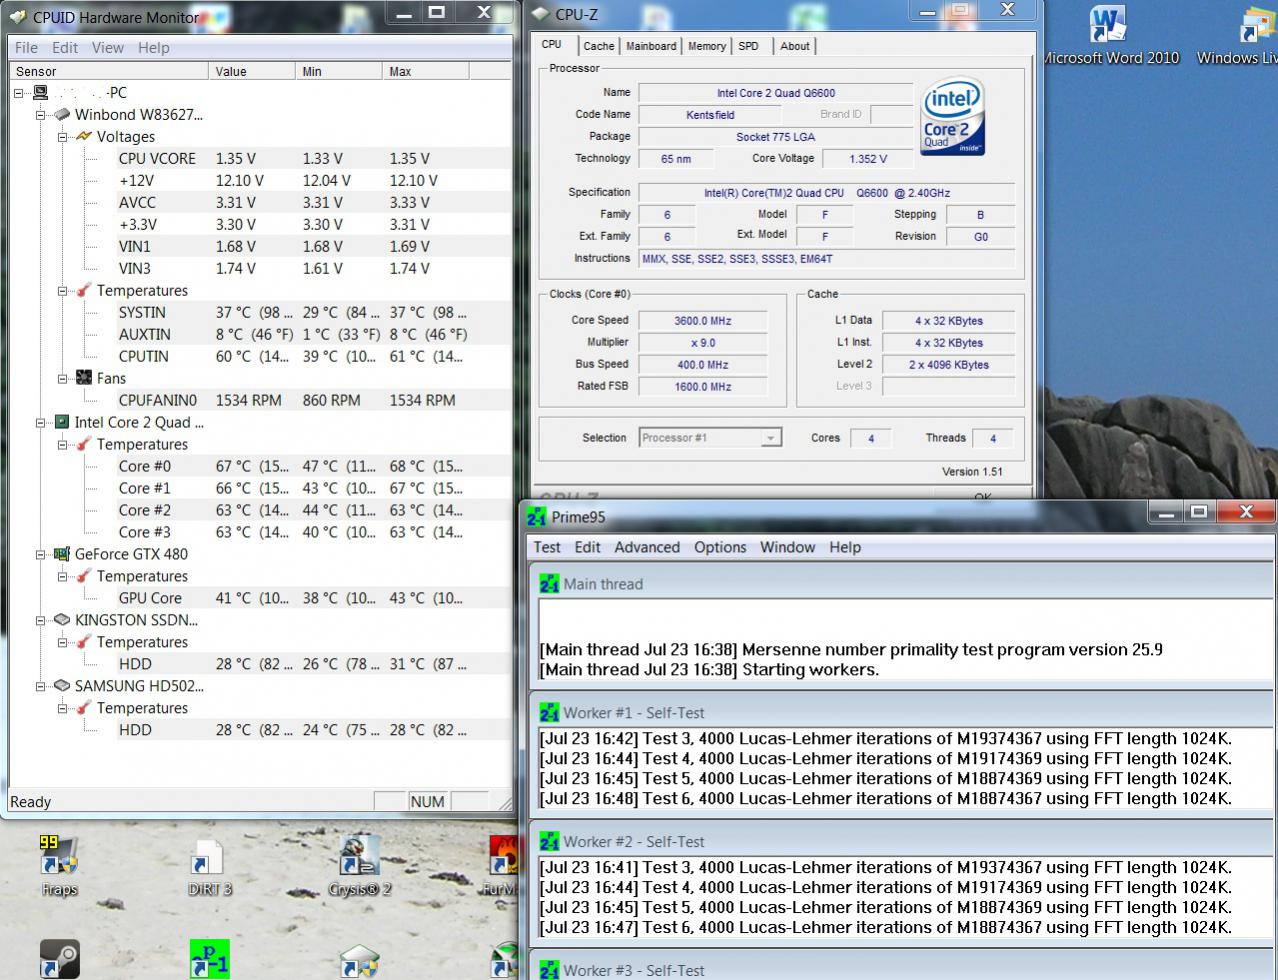Click the Multiplier x 9.0 field
This screenshot has width=1278, height=980.
pos(703,343)
